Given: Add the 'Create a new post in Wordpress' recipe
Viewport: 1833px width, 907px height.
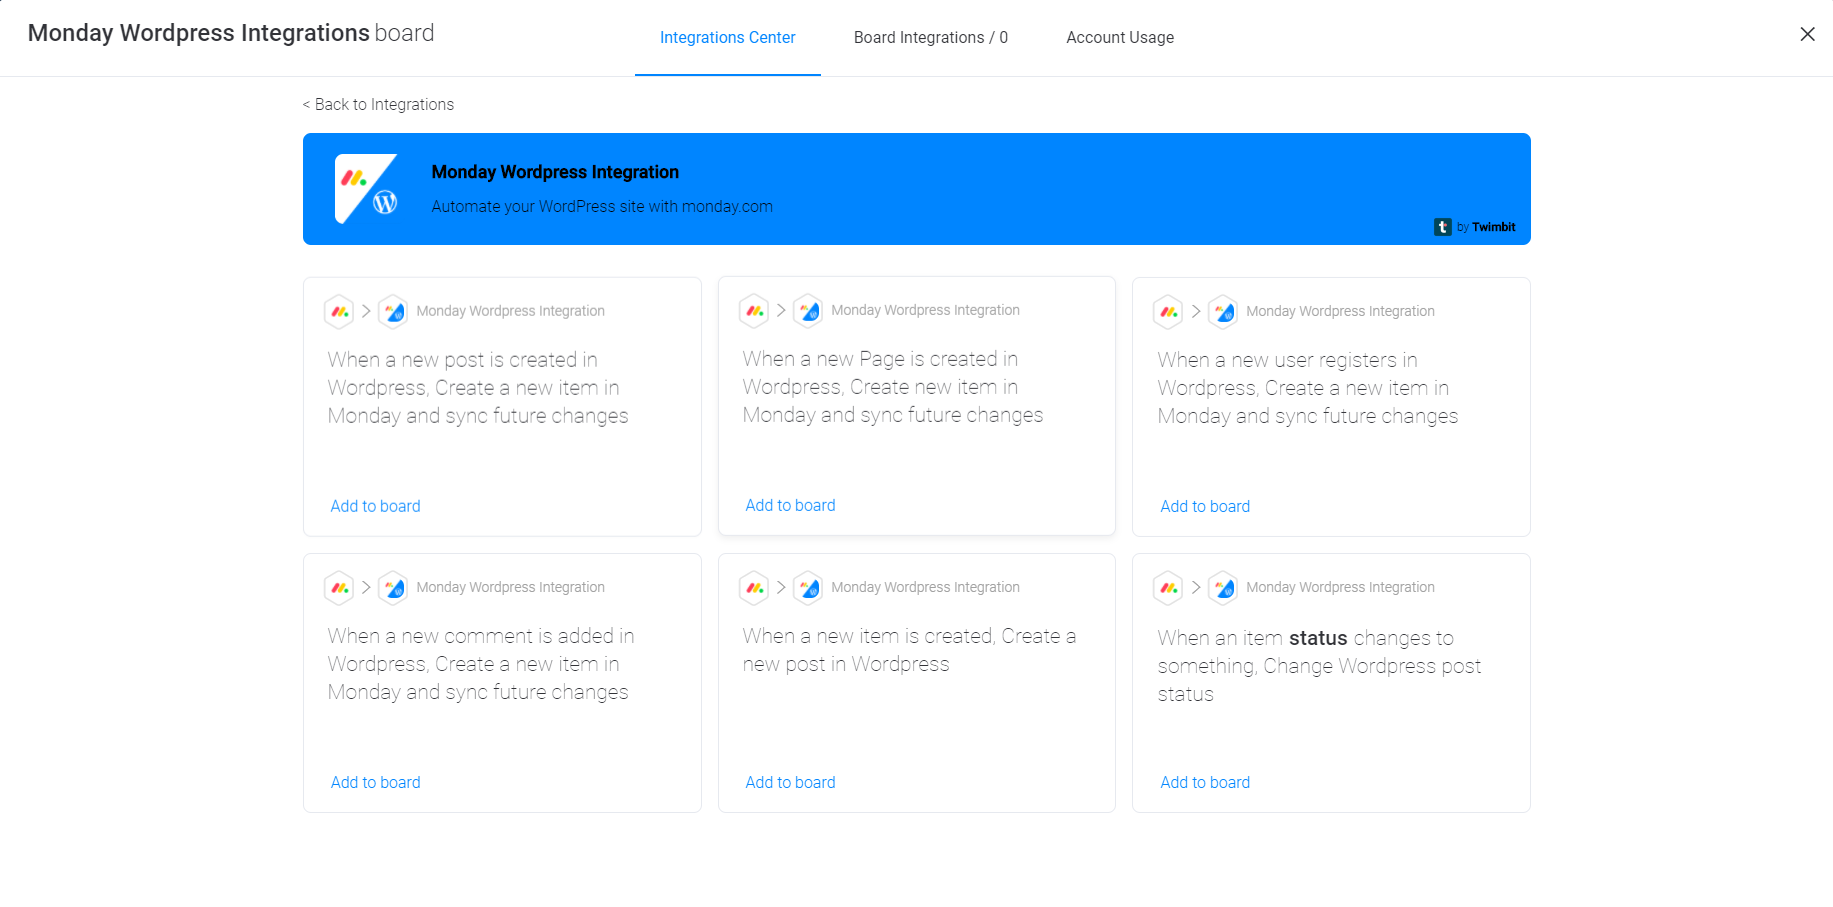Looking at the screenshot, I should tap(790, 782).
